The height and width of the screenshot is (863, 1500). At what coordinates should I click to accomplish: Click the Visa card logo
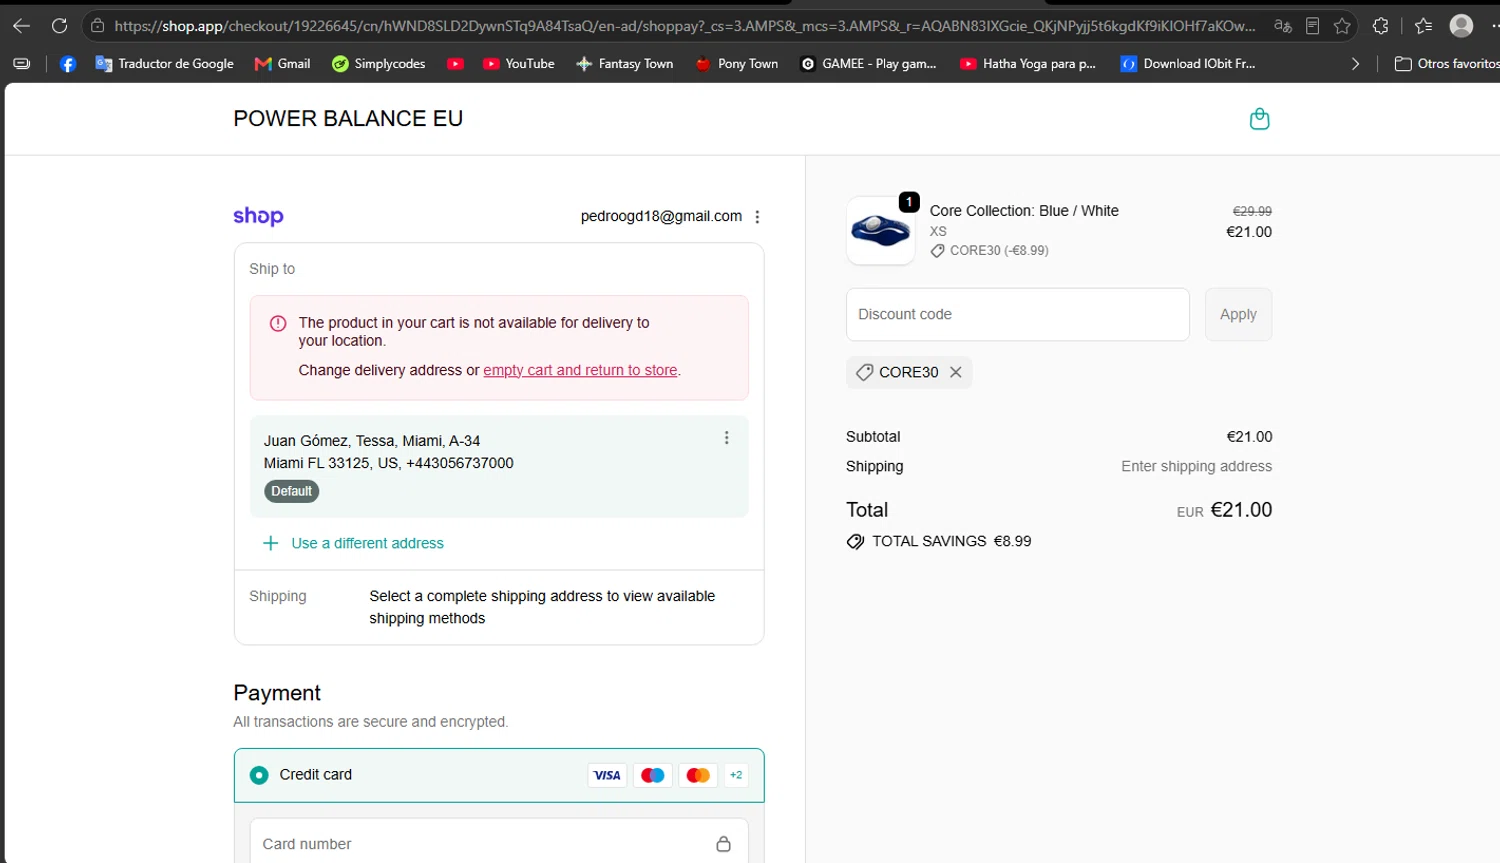point(607,775)
